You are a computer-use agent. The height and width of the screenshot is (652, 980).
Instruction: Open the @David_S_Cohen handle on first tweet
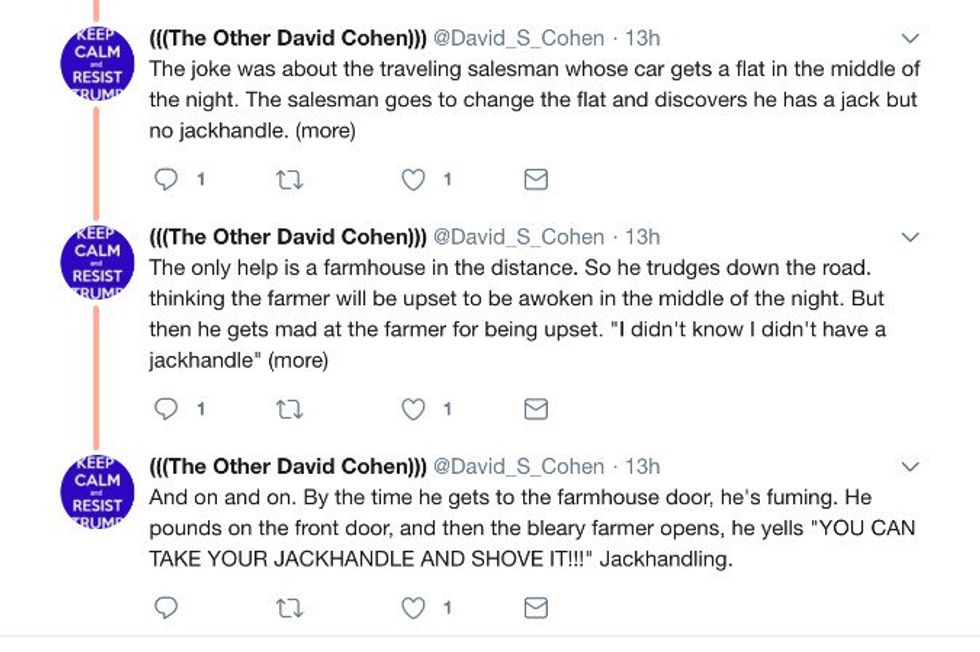point(519,39)
